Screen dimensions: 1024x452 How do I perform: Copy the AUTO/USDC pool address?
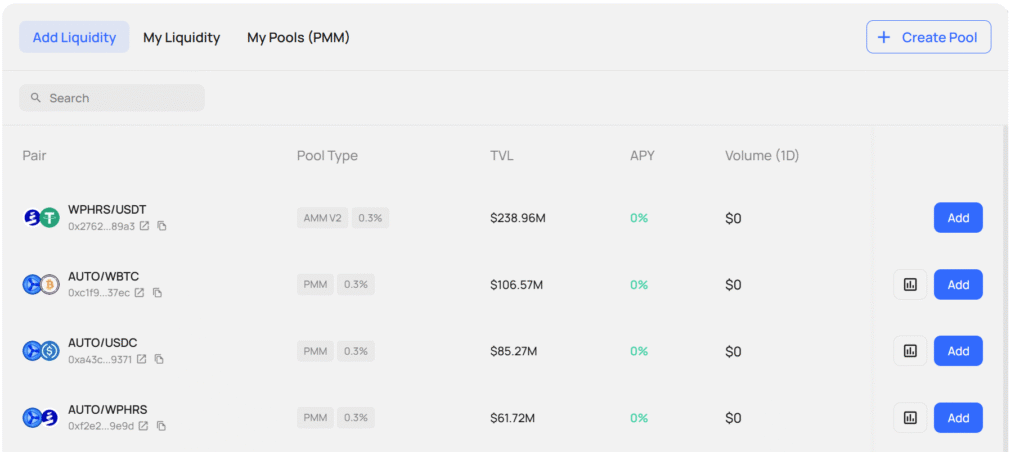click(159, 359)
